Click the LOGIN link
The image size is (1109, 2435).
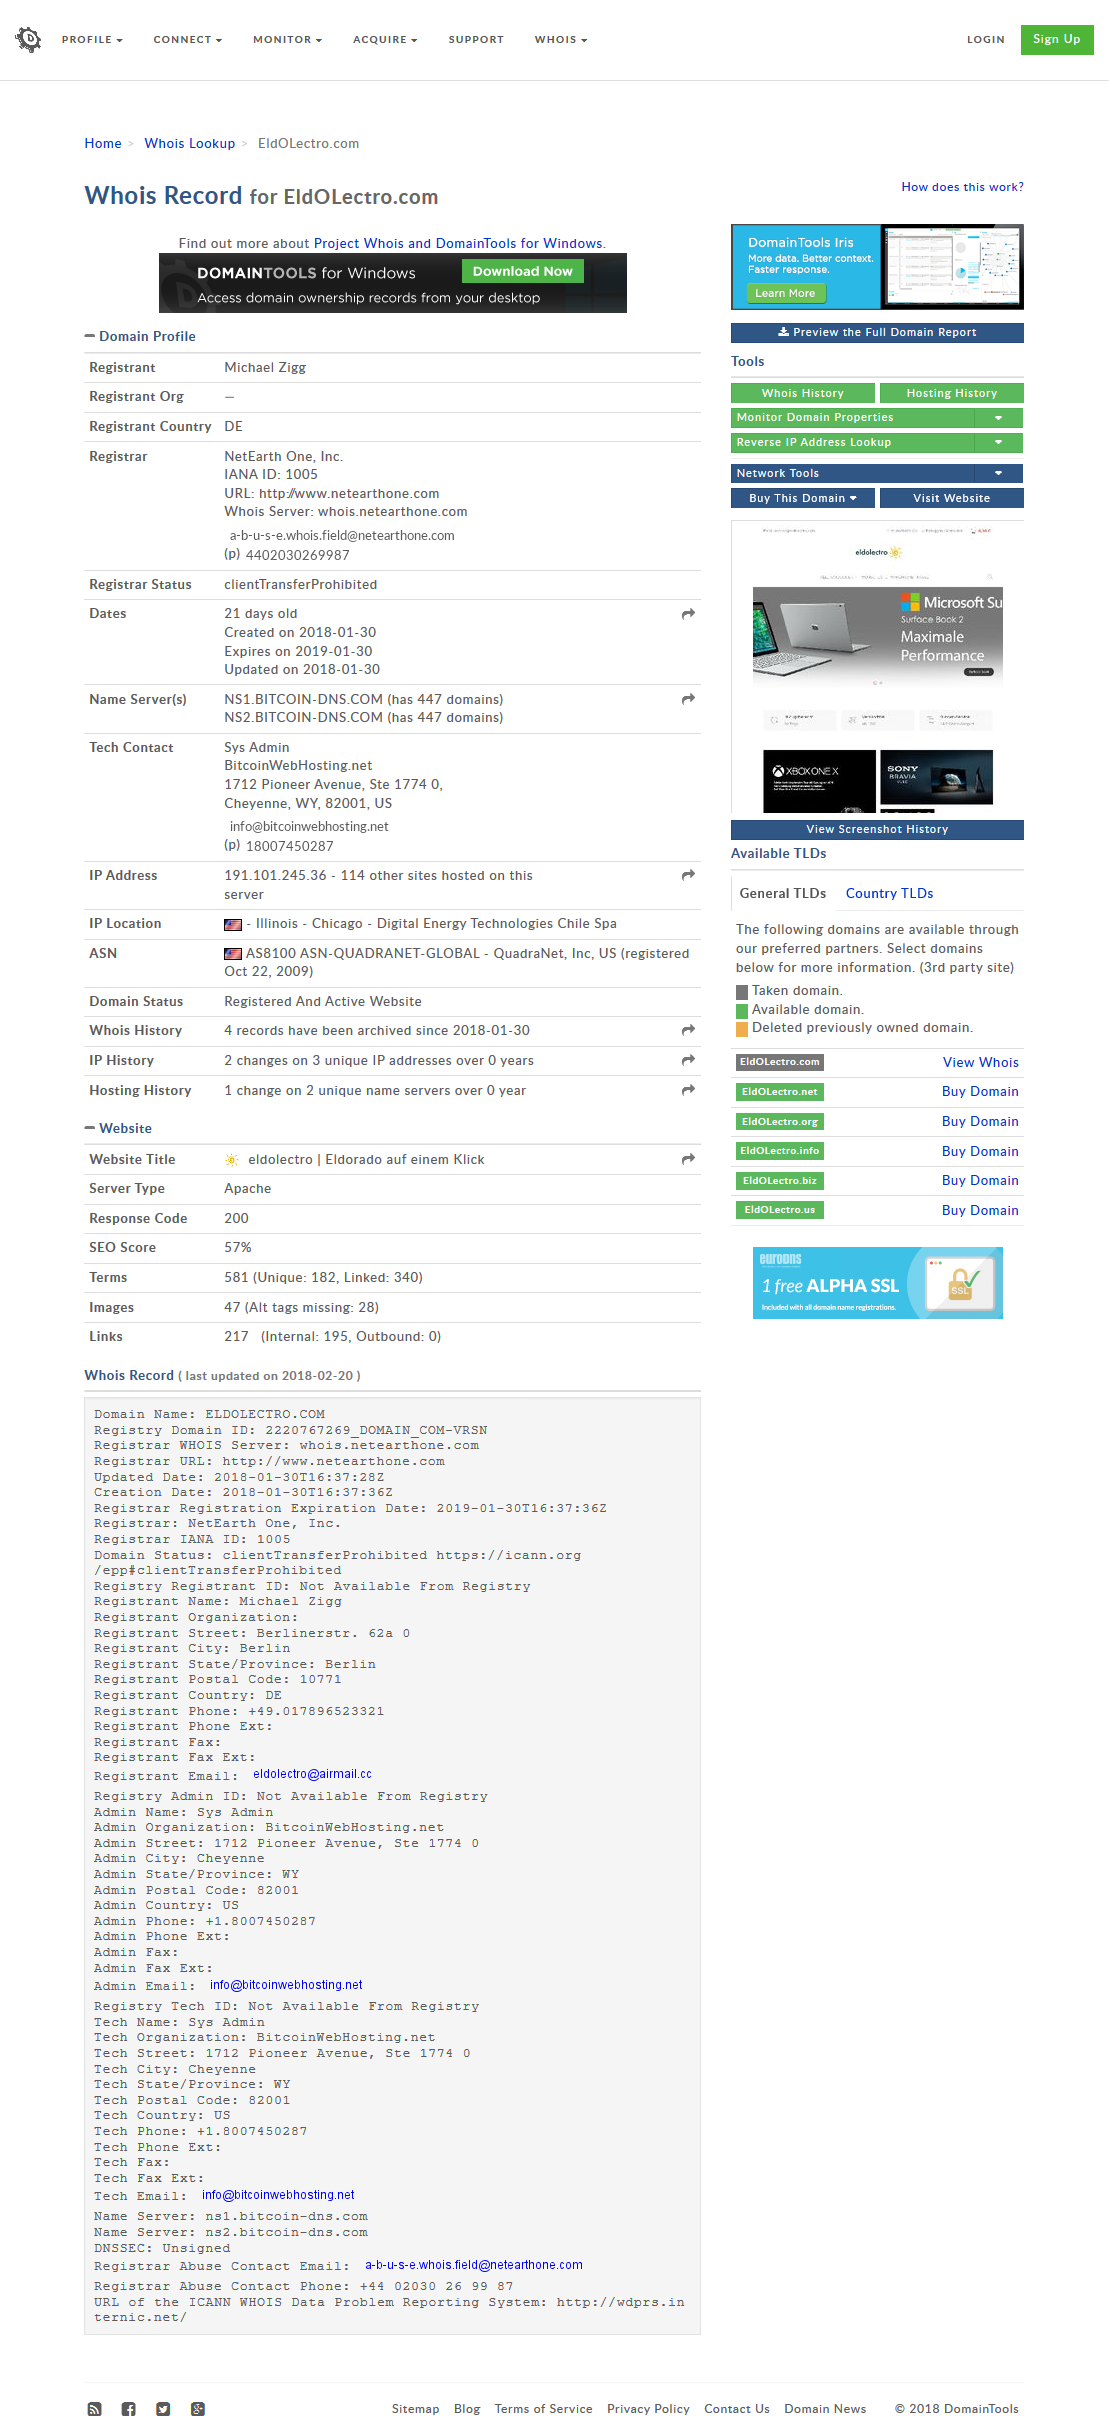pyautogui.click(x=986, y=40)
